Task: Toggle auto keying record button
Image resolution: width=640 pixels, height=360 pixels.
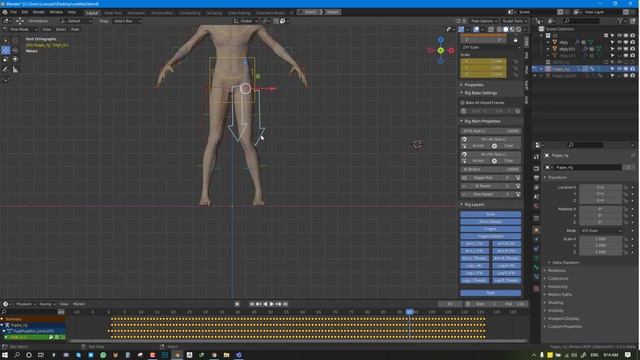Action: pyautogui.click(x=237, y=304)
